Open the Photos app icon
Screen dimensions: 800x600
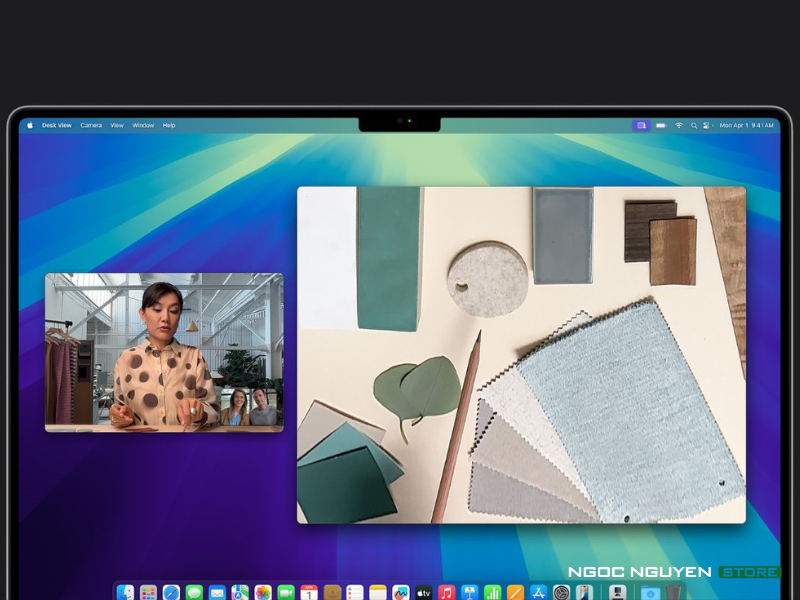pyautogui.click(x=263, y=593)
